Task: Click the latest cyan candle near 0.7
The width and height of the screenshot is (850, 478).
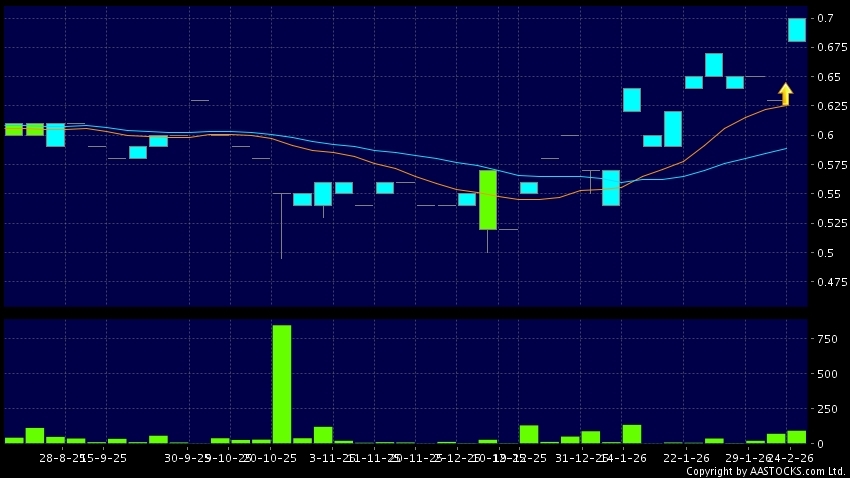Action: pos(797,30)
